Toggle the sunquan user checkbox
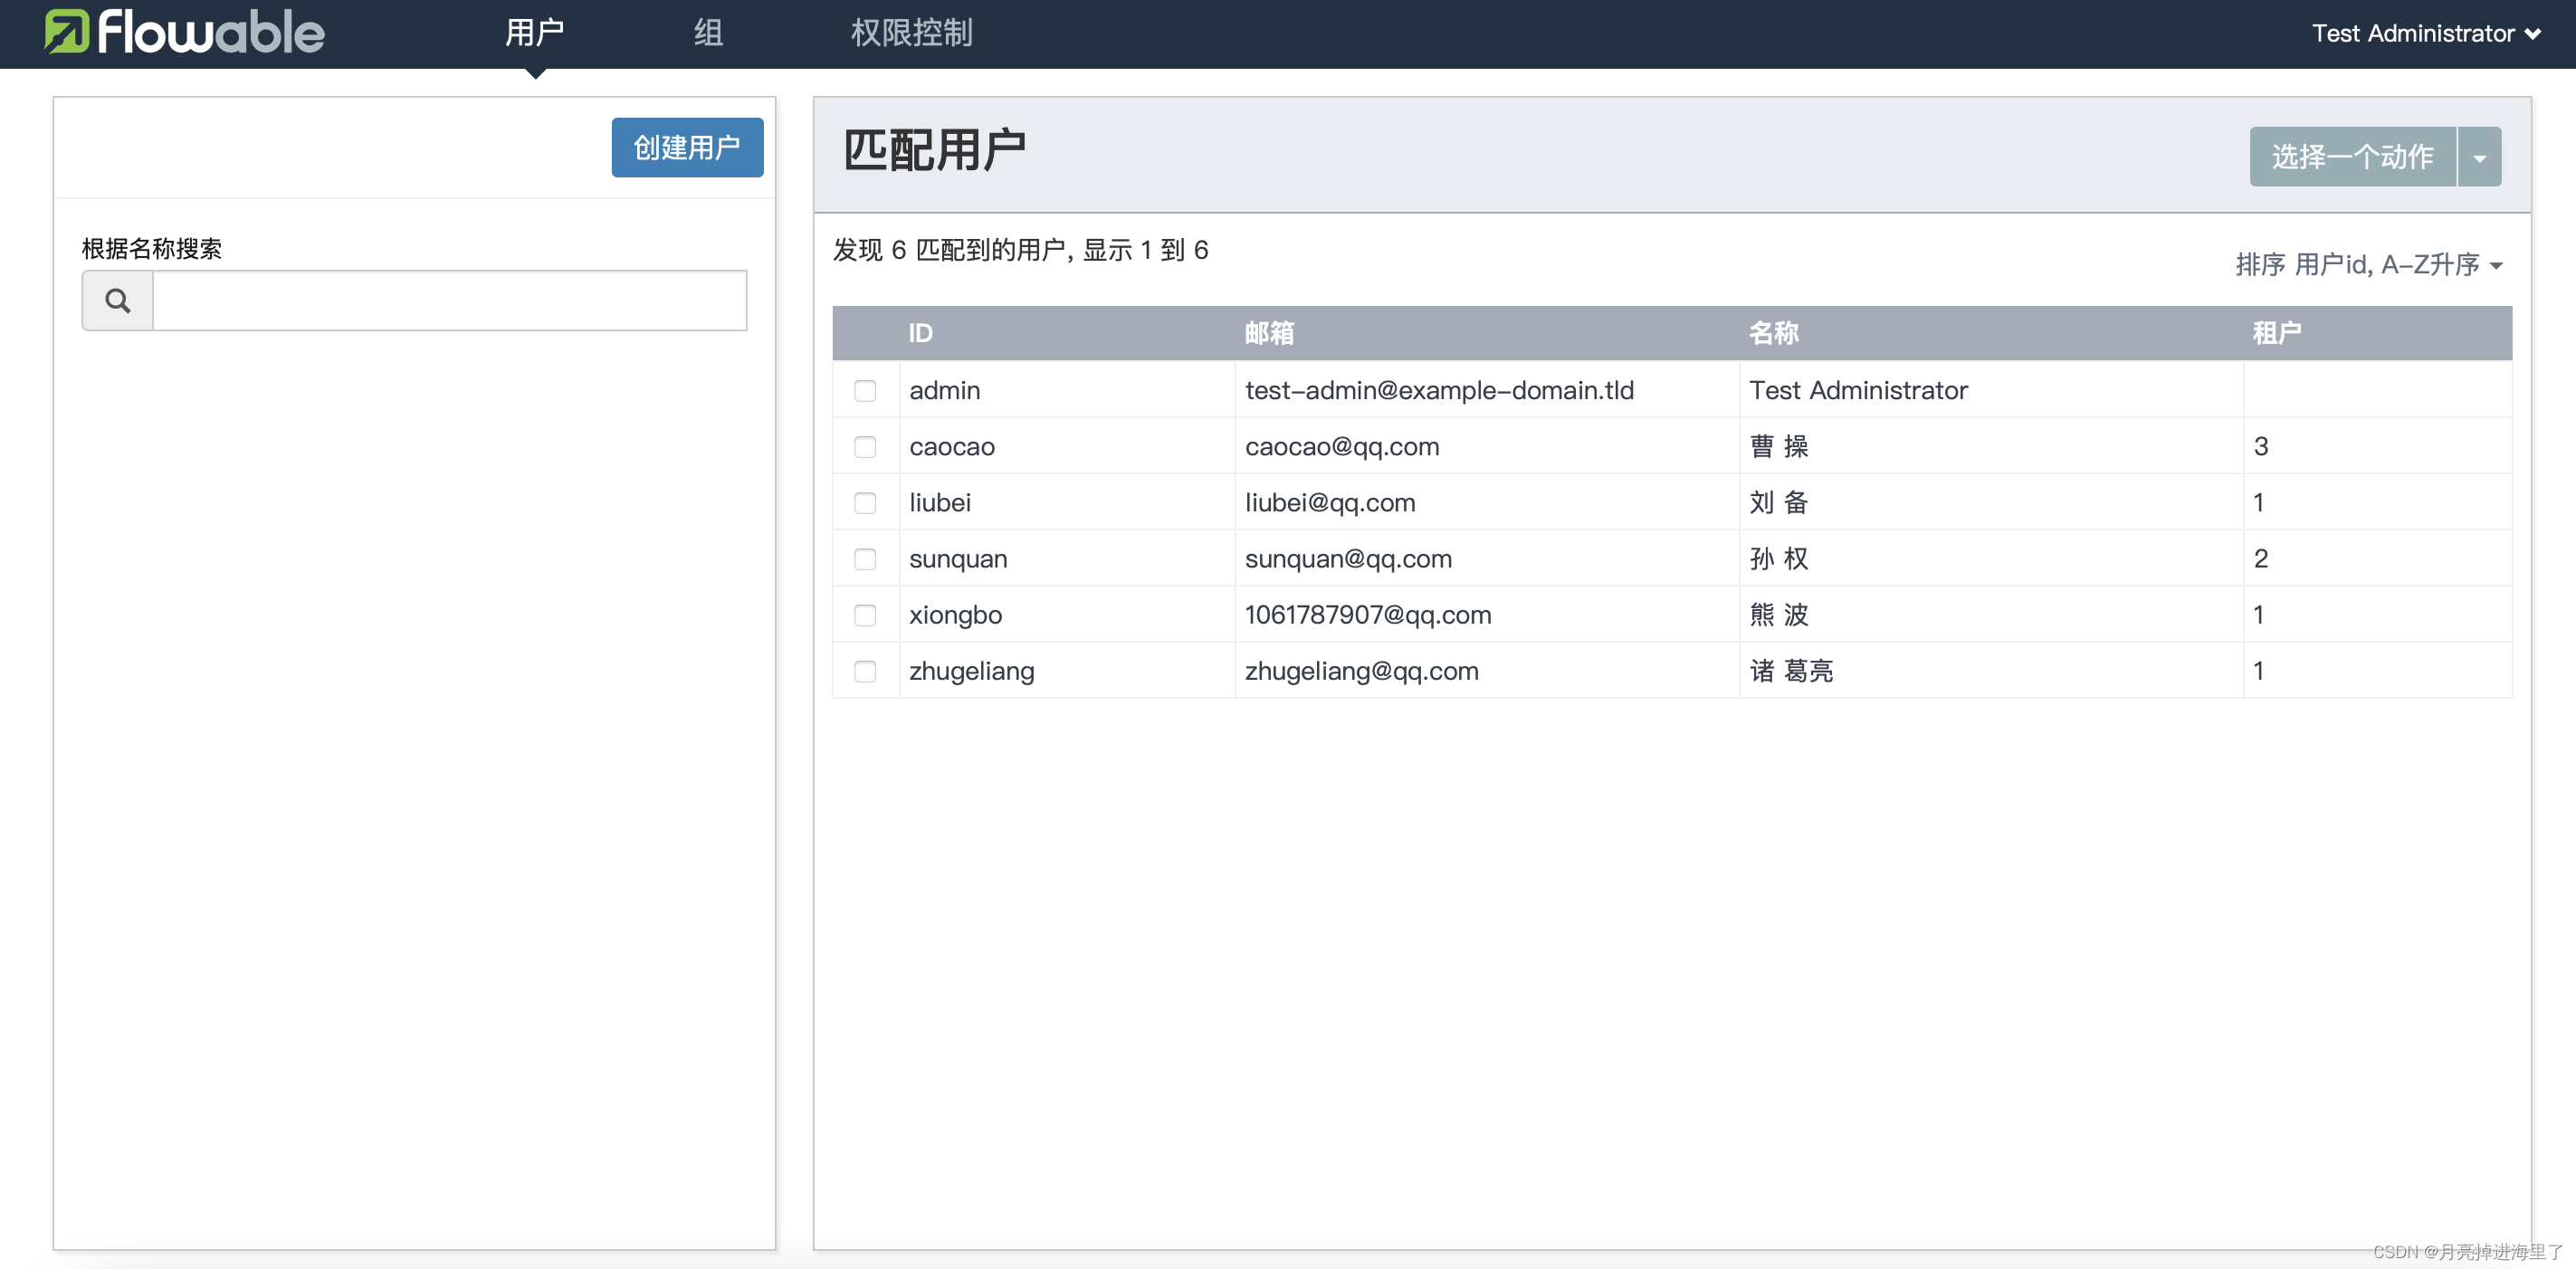The image size is (2576, 1269). (865, 558)
